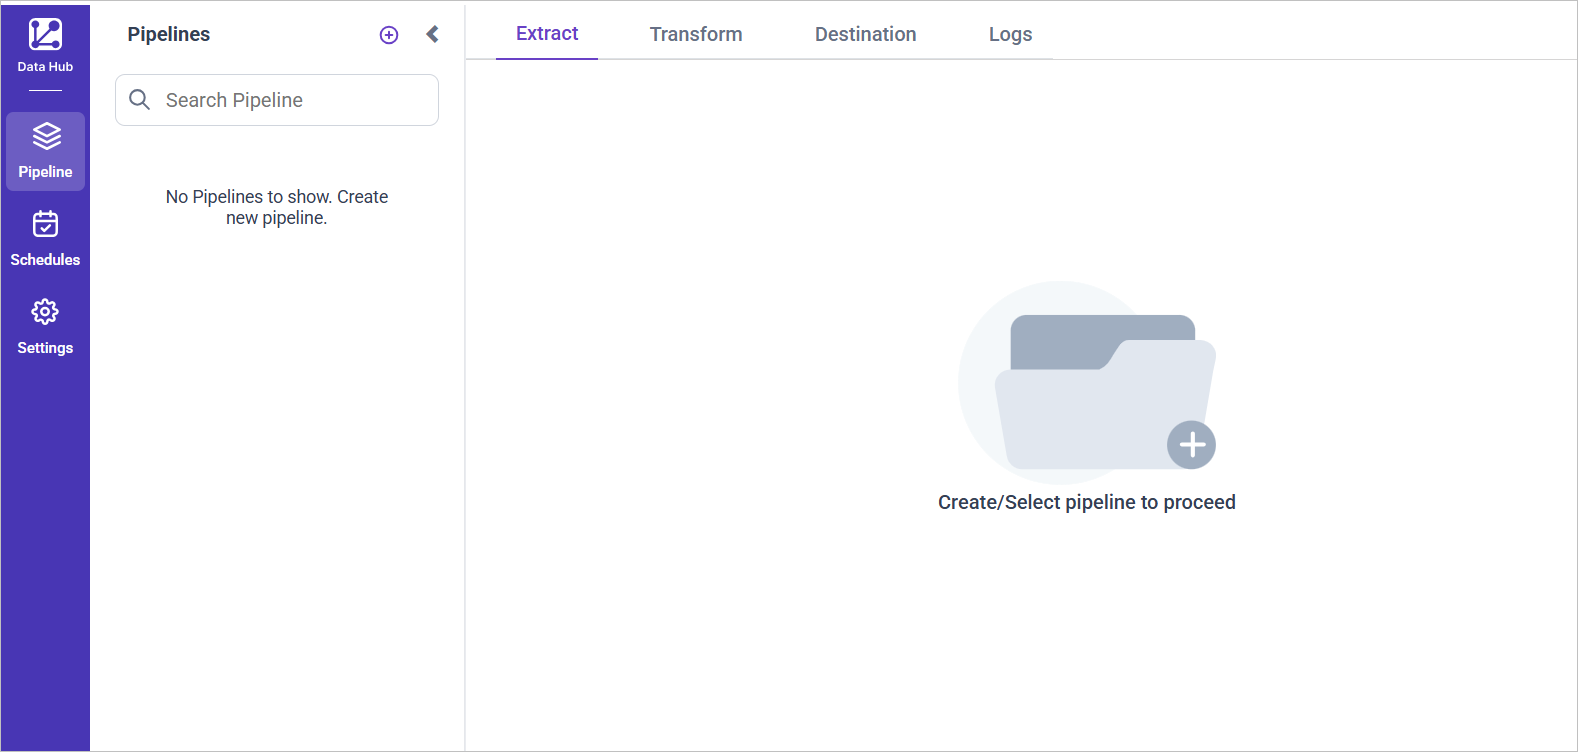Click the Data Hub text label
Viewport: 1578px width, 752px height.
[45, 67]
